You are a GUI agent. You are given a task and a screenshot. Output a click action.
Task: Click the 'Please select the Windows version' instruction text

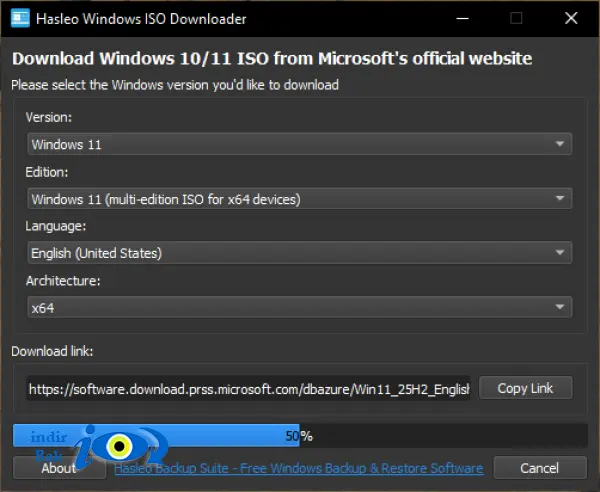[175, 85]
